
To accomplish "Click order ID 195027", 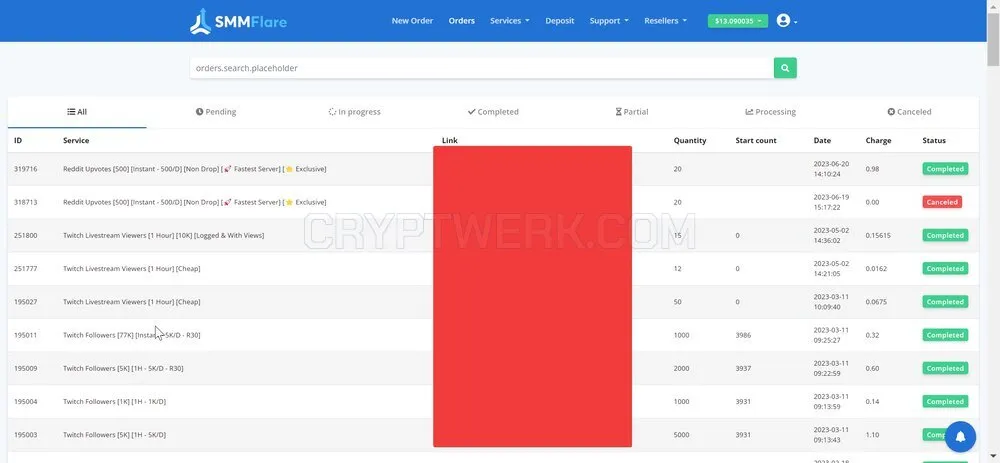I will (26, 302).
